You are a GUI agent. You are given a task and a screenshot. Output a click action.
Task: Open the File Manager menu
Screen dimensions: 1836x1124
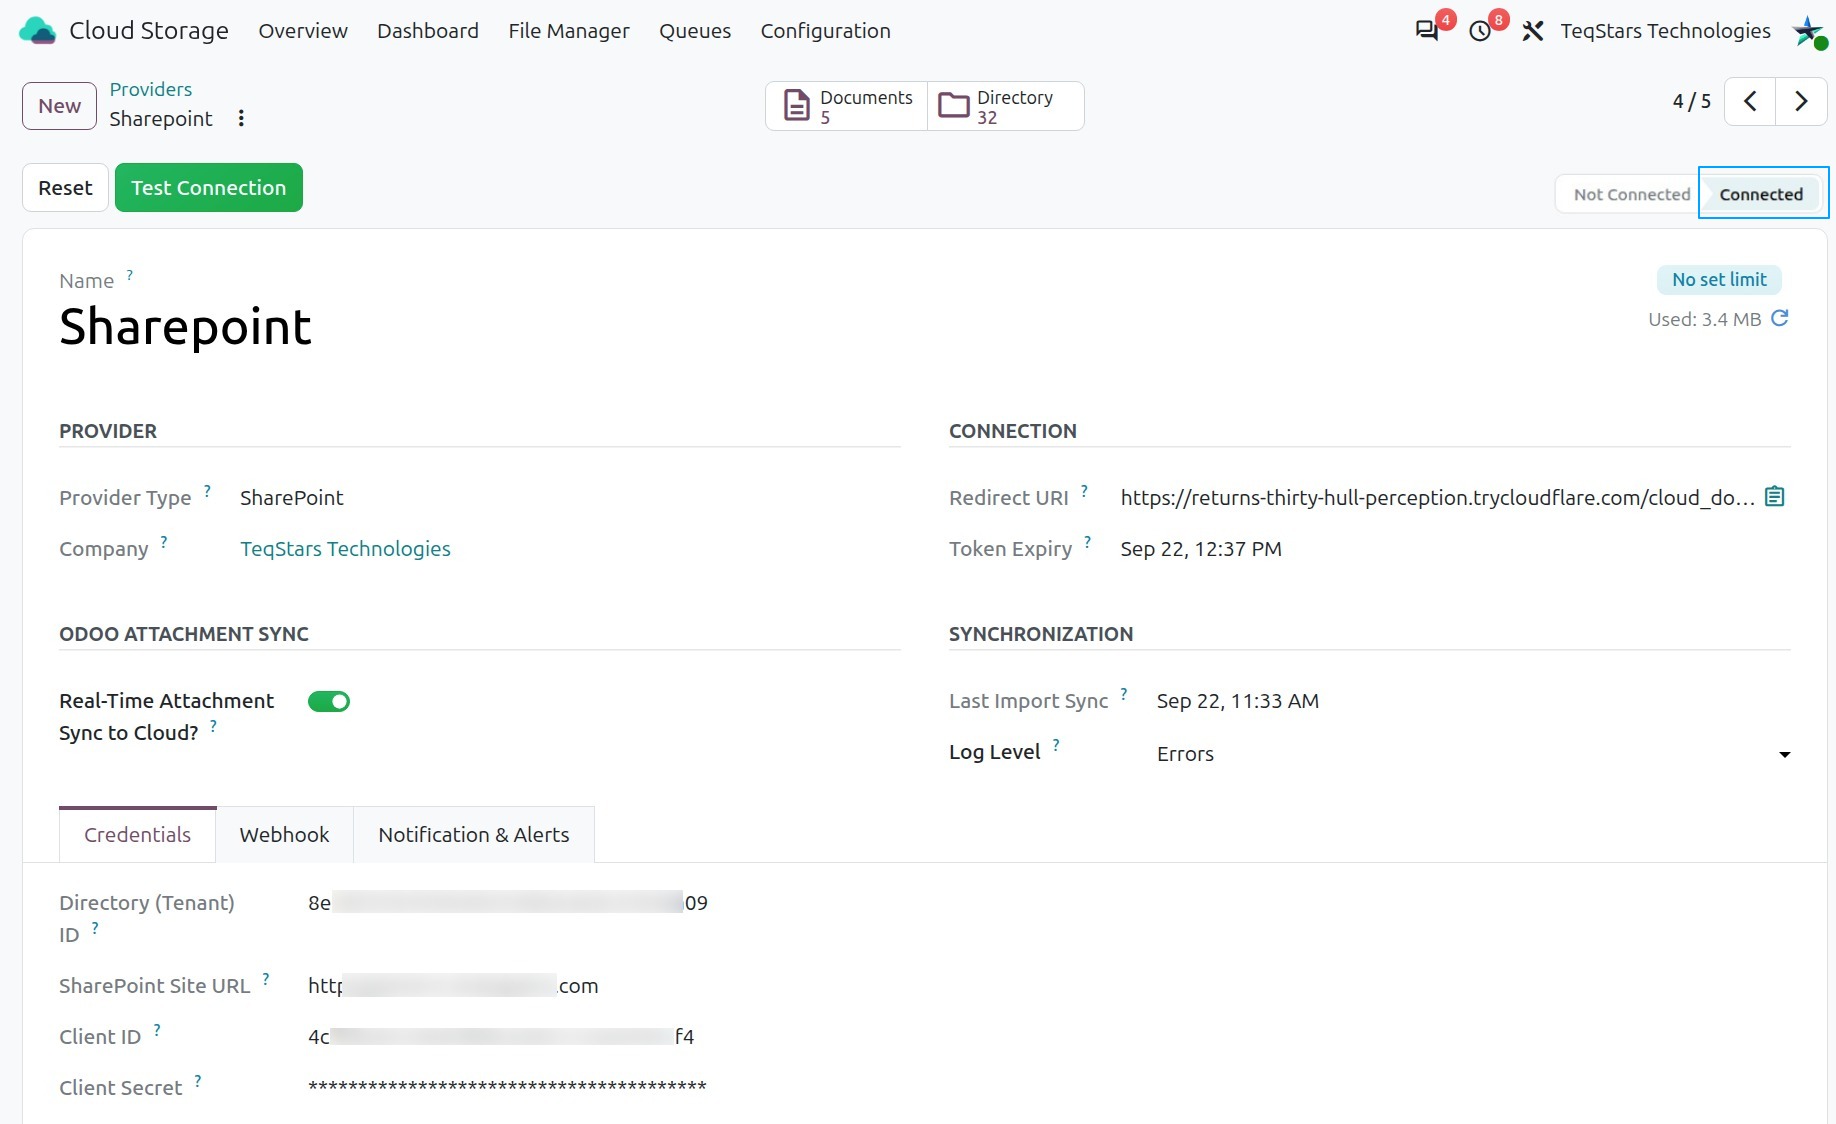(569, 31)
